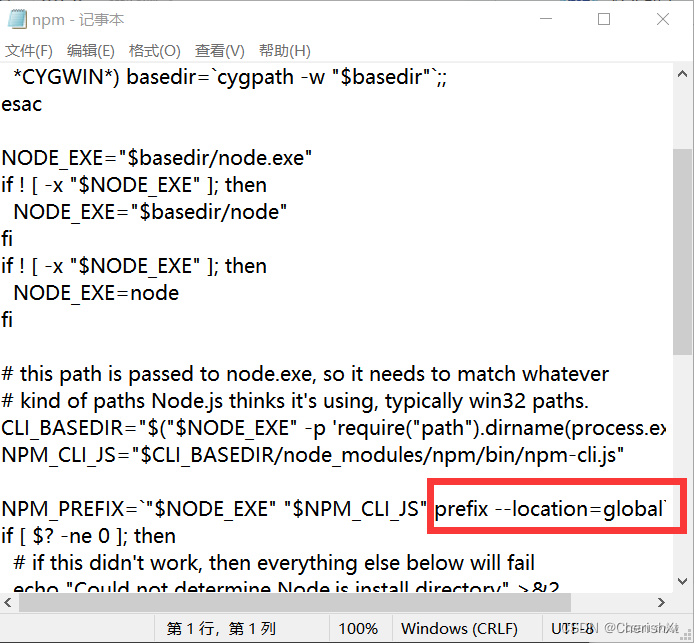Image resolution: width=694 pixels, height=643 pixels.
Task: Click the '*CYGWIN*) basedir=' line
Action: pyautogui.click(x=230, y=77)
